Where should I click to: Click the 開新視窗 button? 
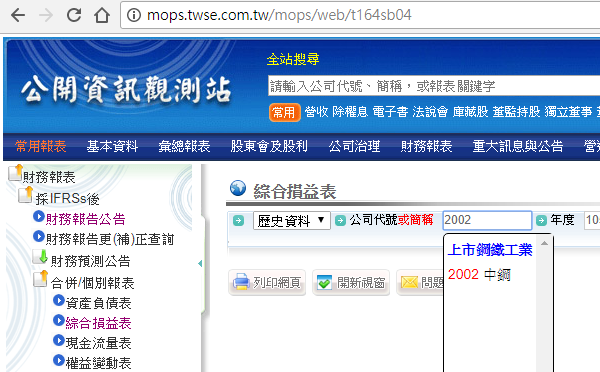351,283
